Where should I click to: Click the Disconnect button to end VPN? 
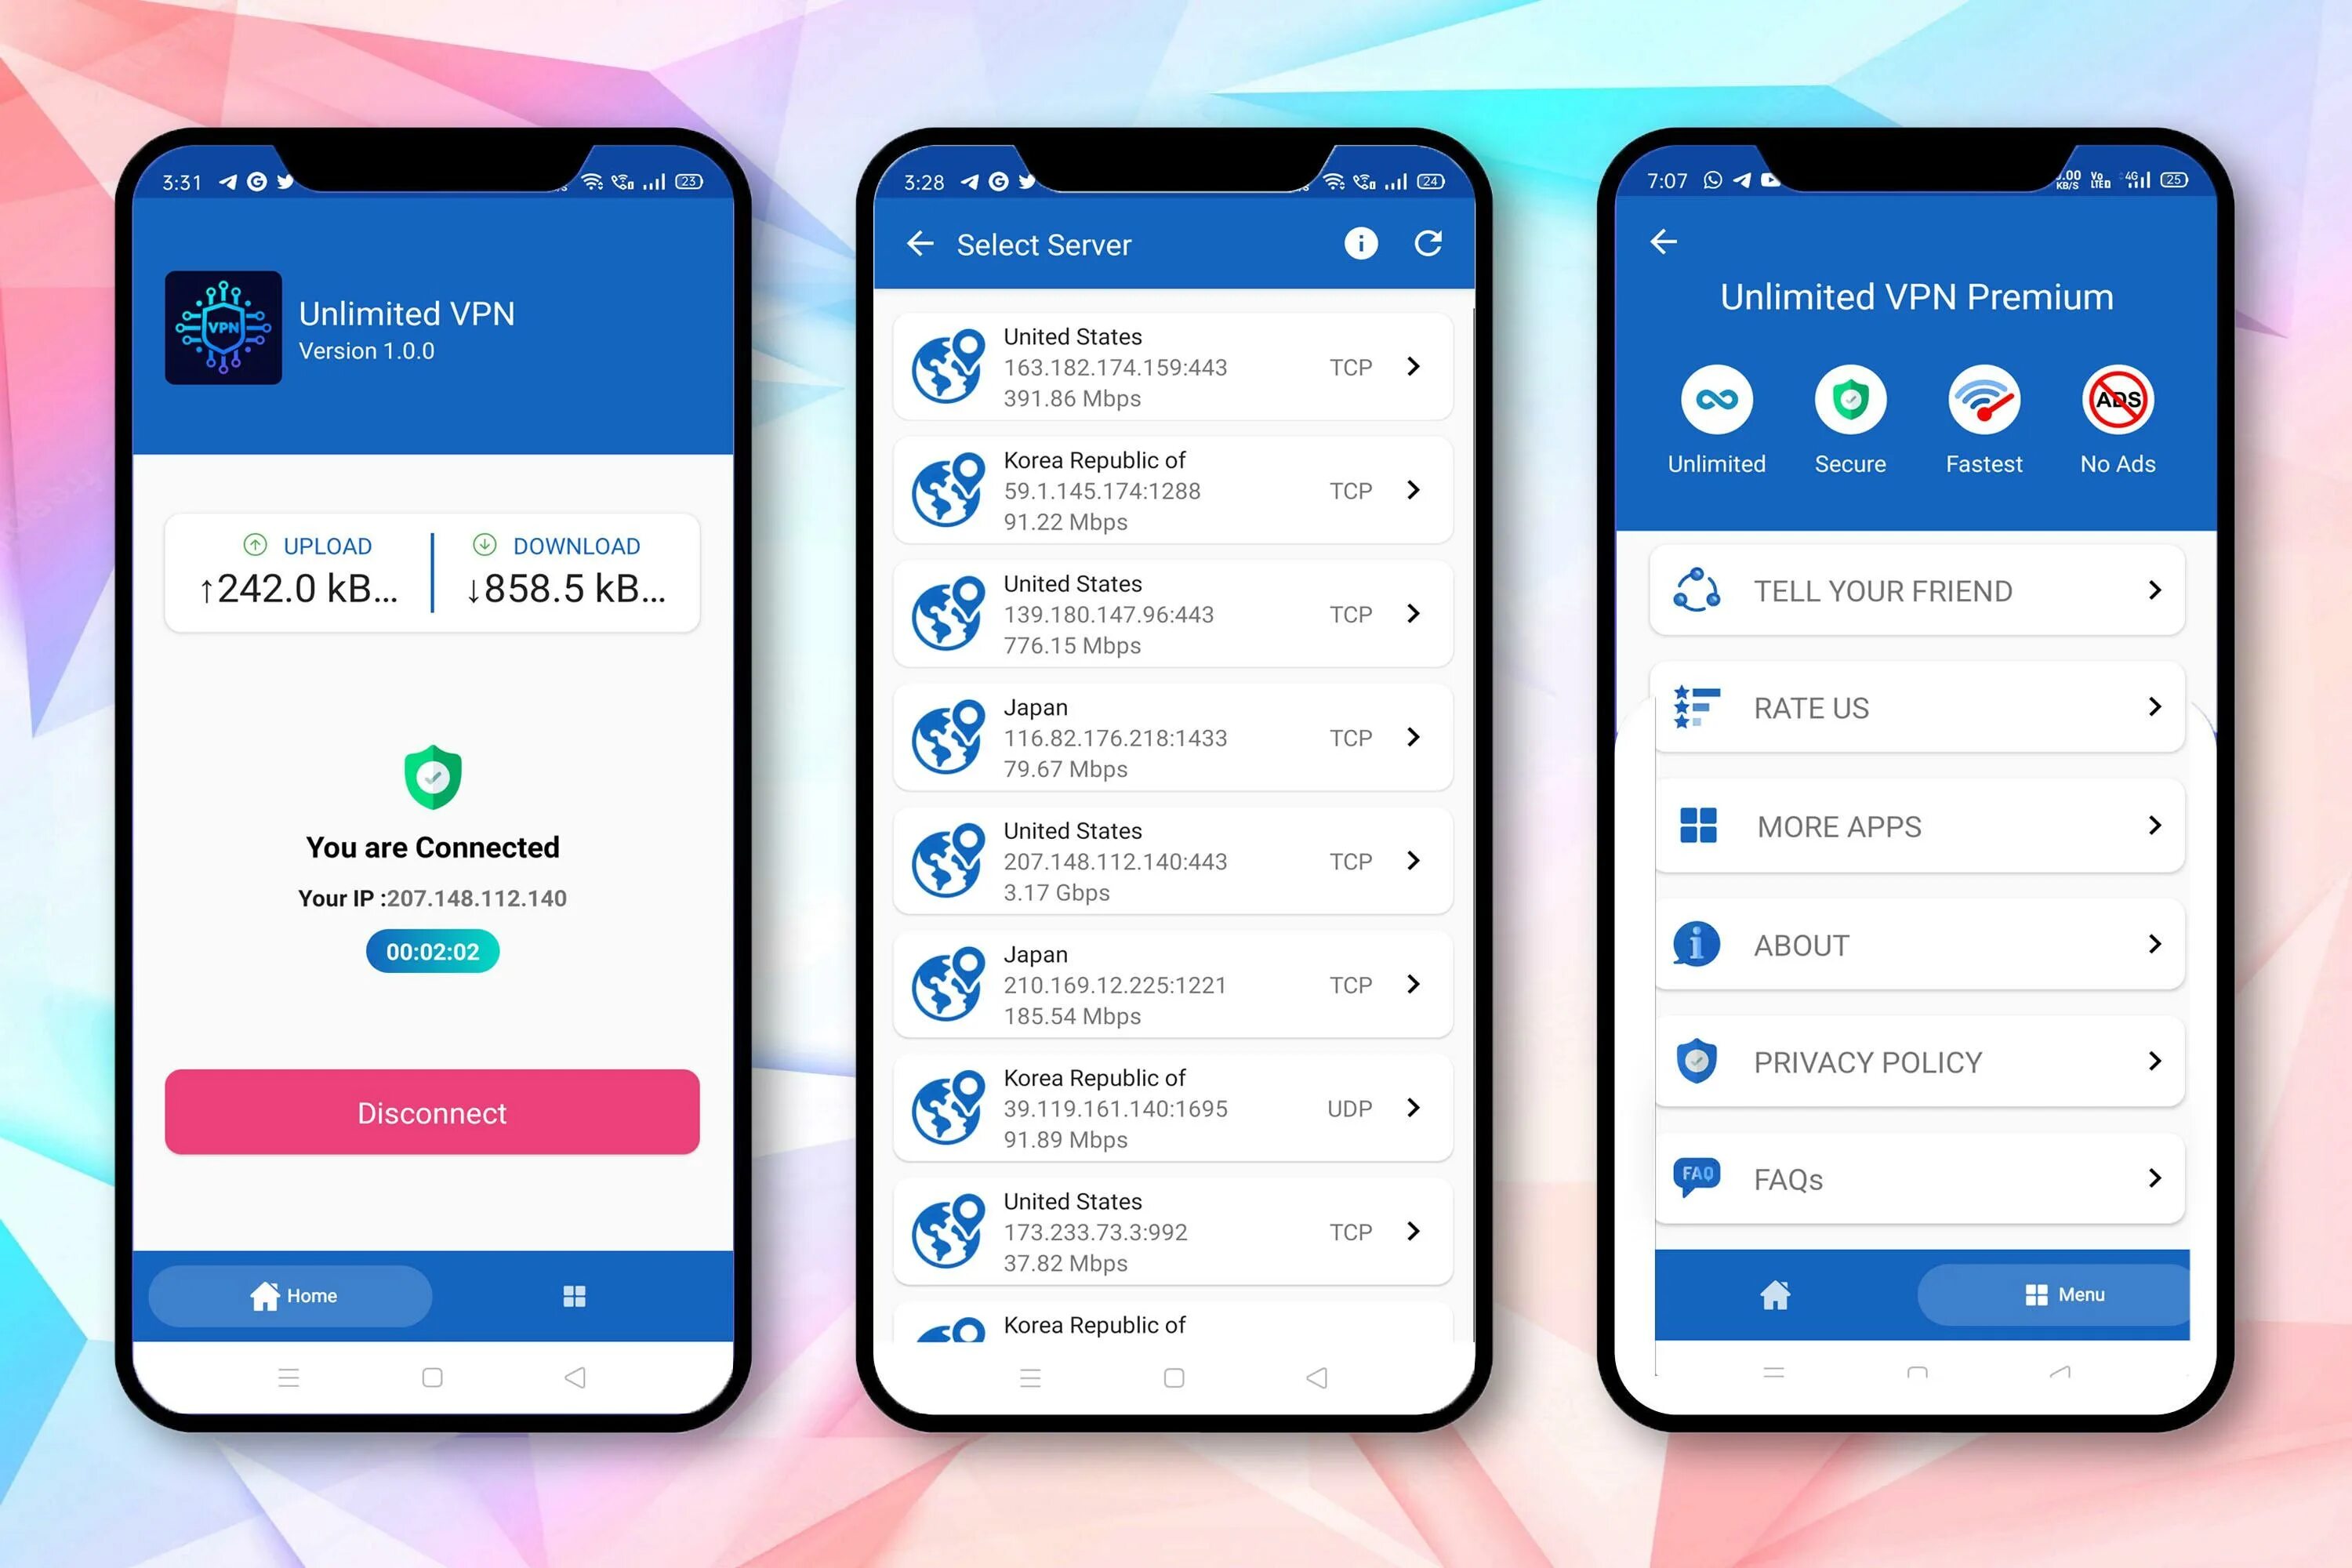tap(430, 1111)
